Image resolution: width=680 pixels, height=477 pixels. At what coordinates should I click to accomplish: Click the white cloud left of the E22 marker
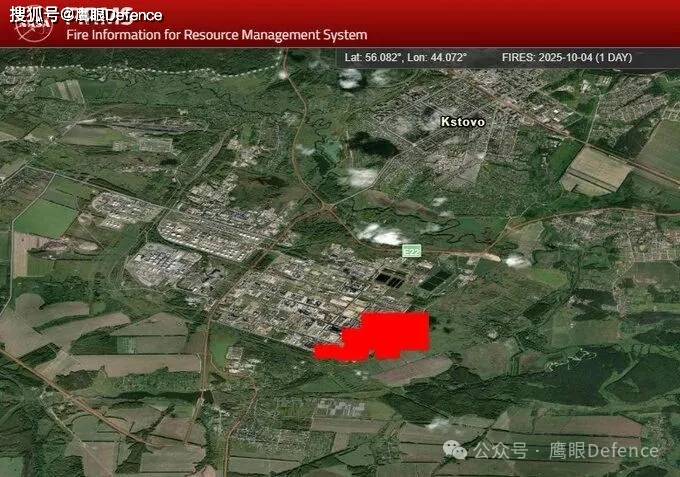[378, 236]
